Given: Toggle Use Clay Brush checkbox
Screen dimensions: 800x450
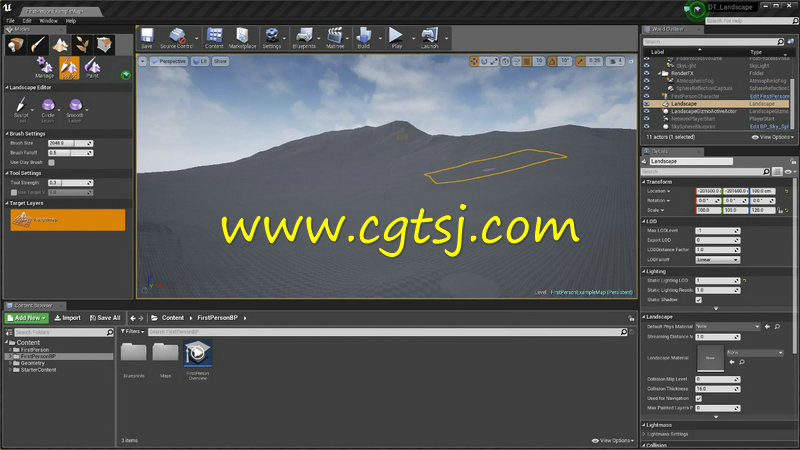Looking at the screenshot, I should click(x=52, y=162).
